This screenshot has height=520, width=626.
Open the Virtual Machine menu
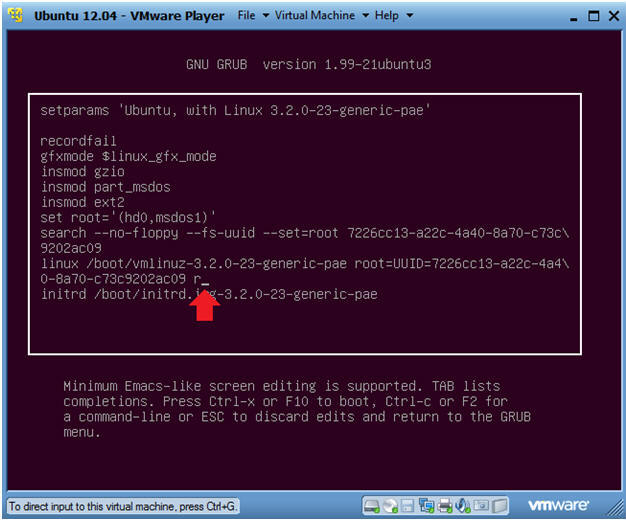[x=315, y=15]
